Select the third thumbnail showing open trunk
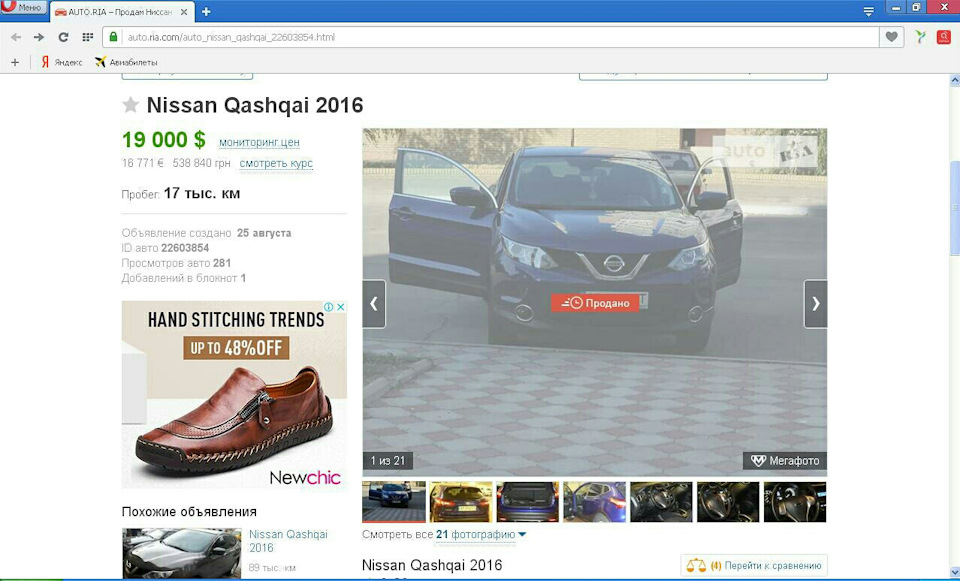960x581 pixels. (528, 502)
